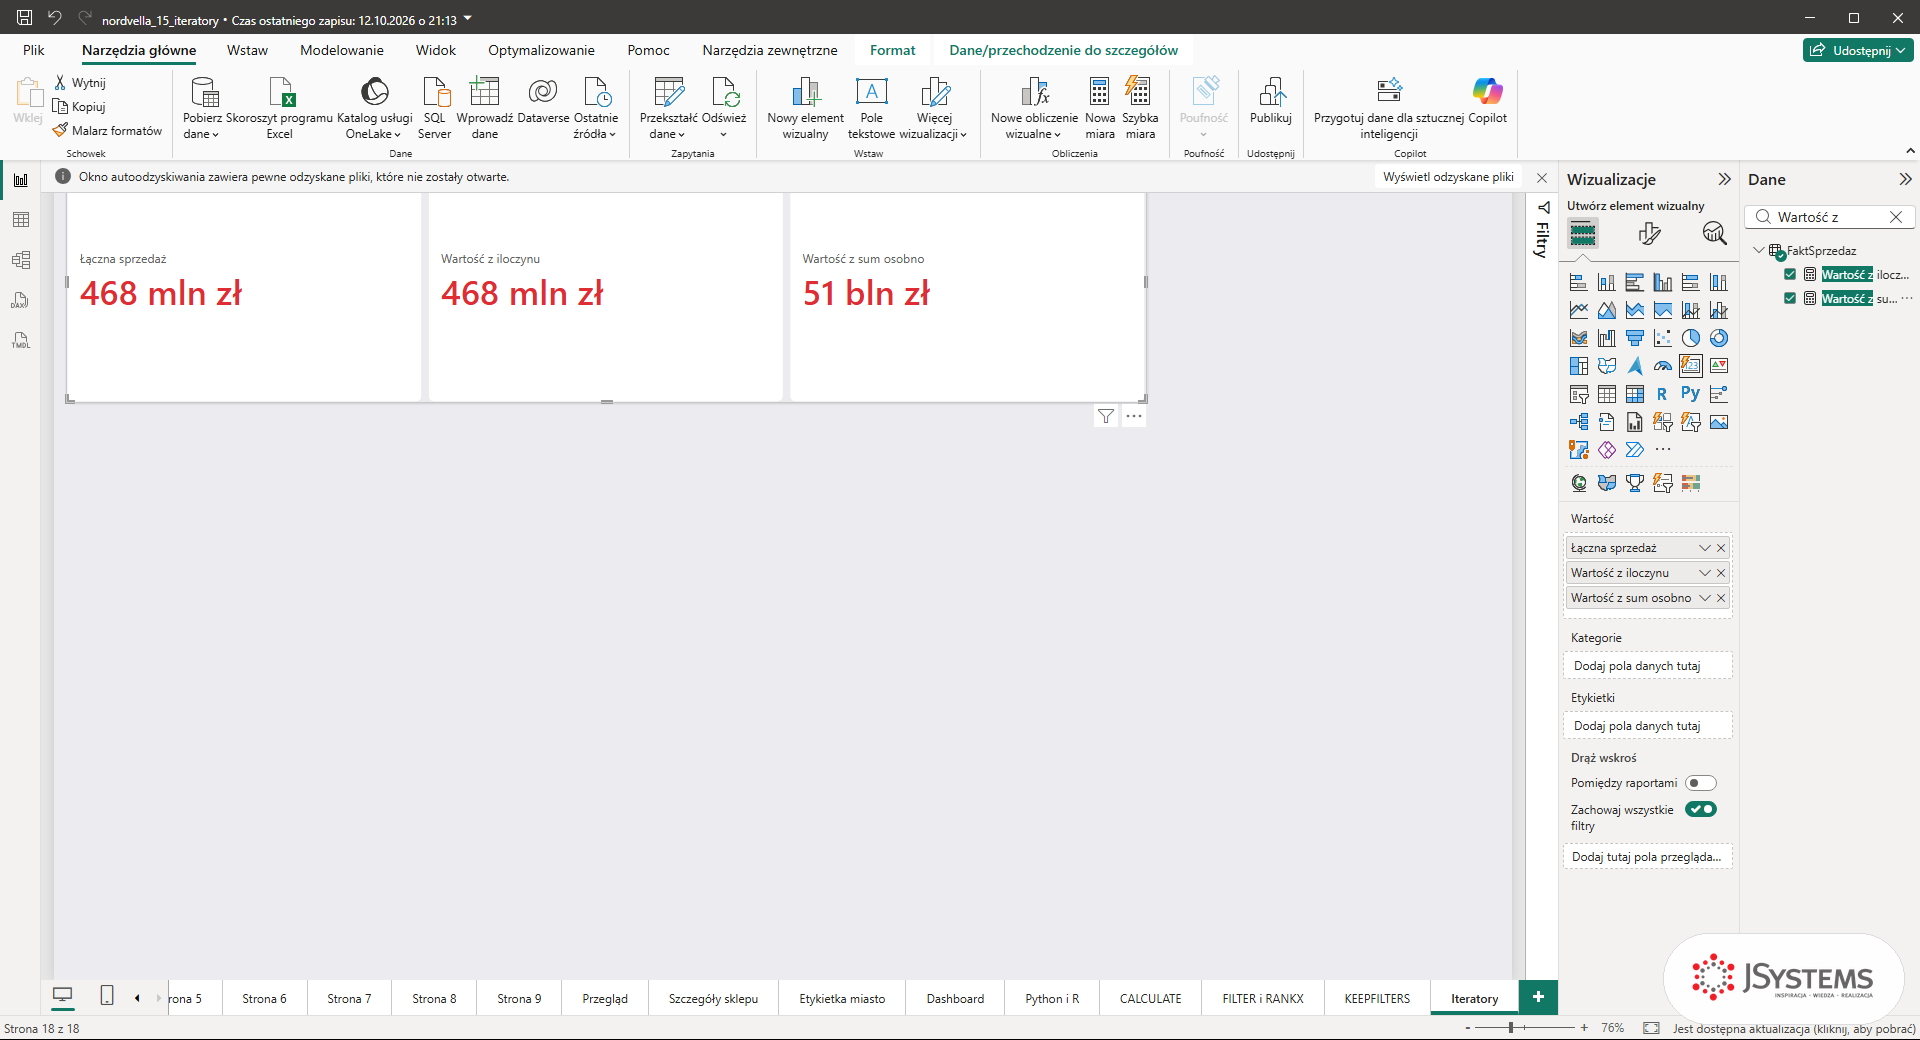Select the donut chart visual
1920x1040 pixels.
(x=1718, y=338)
